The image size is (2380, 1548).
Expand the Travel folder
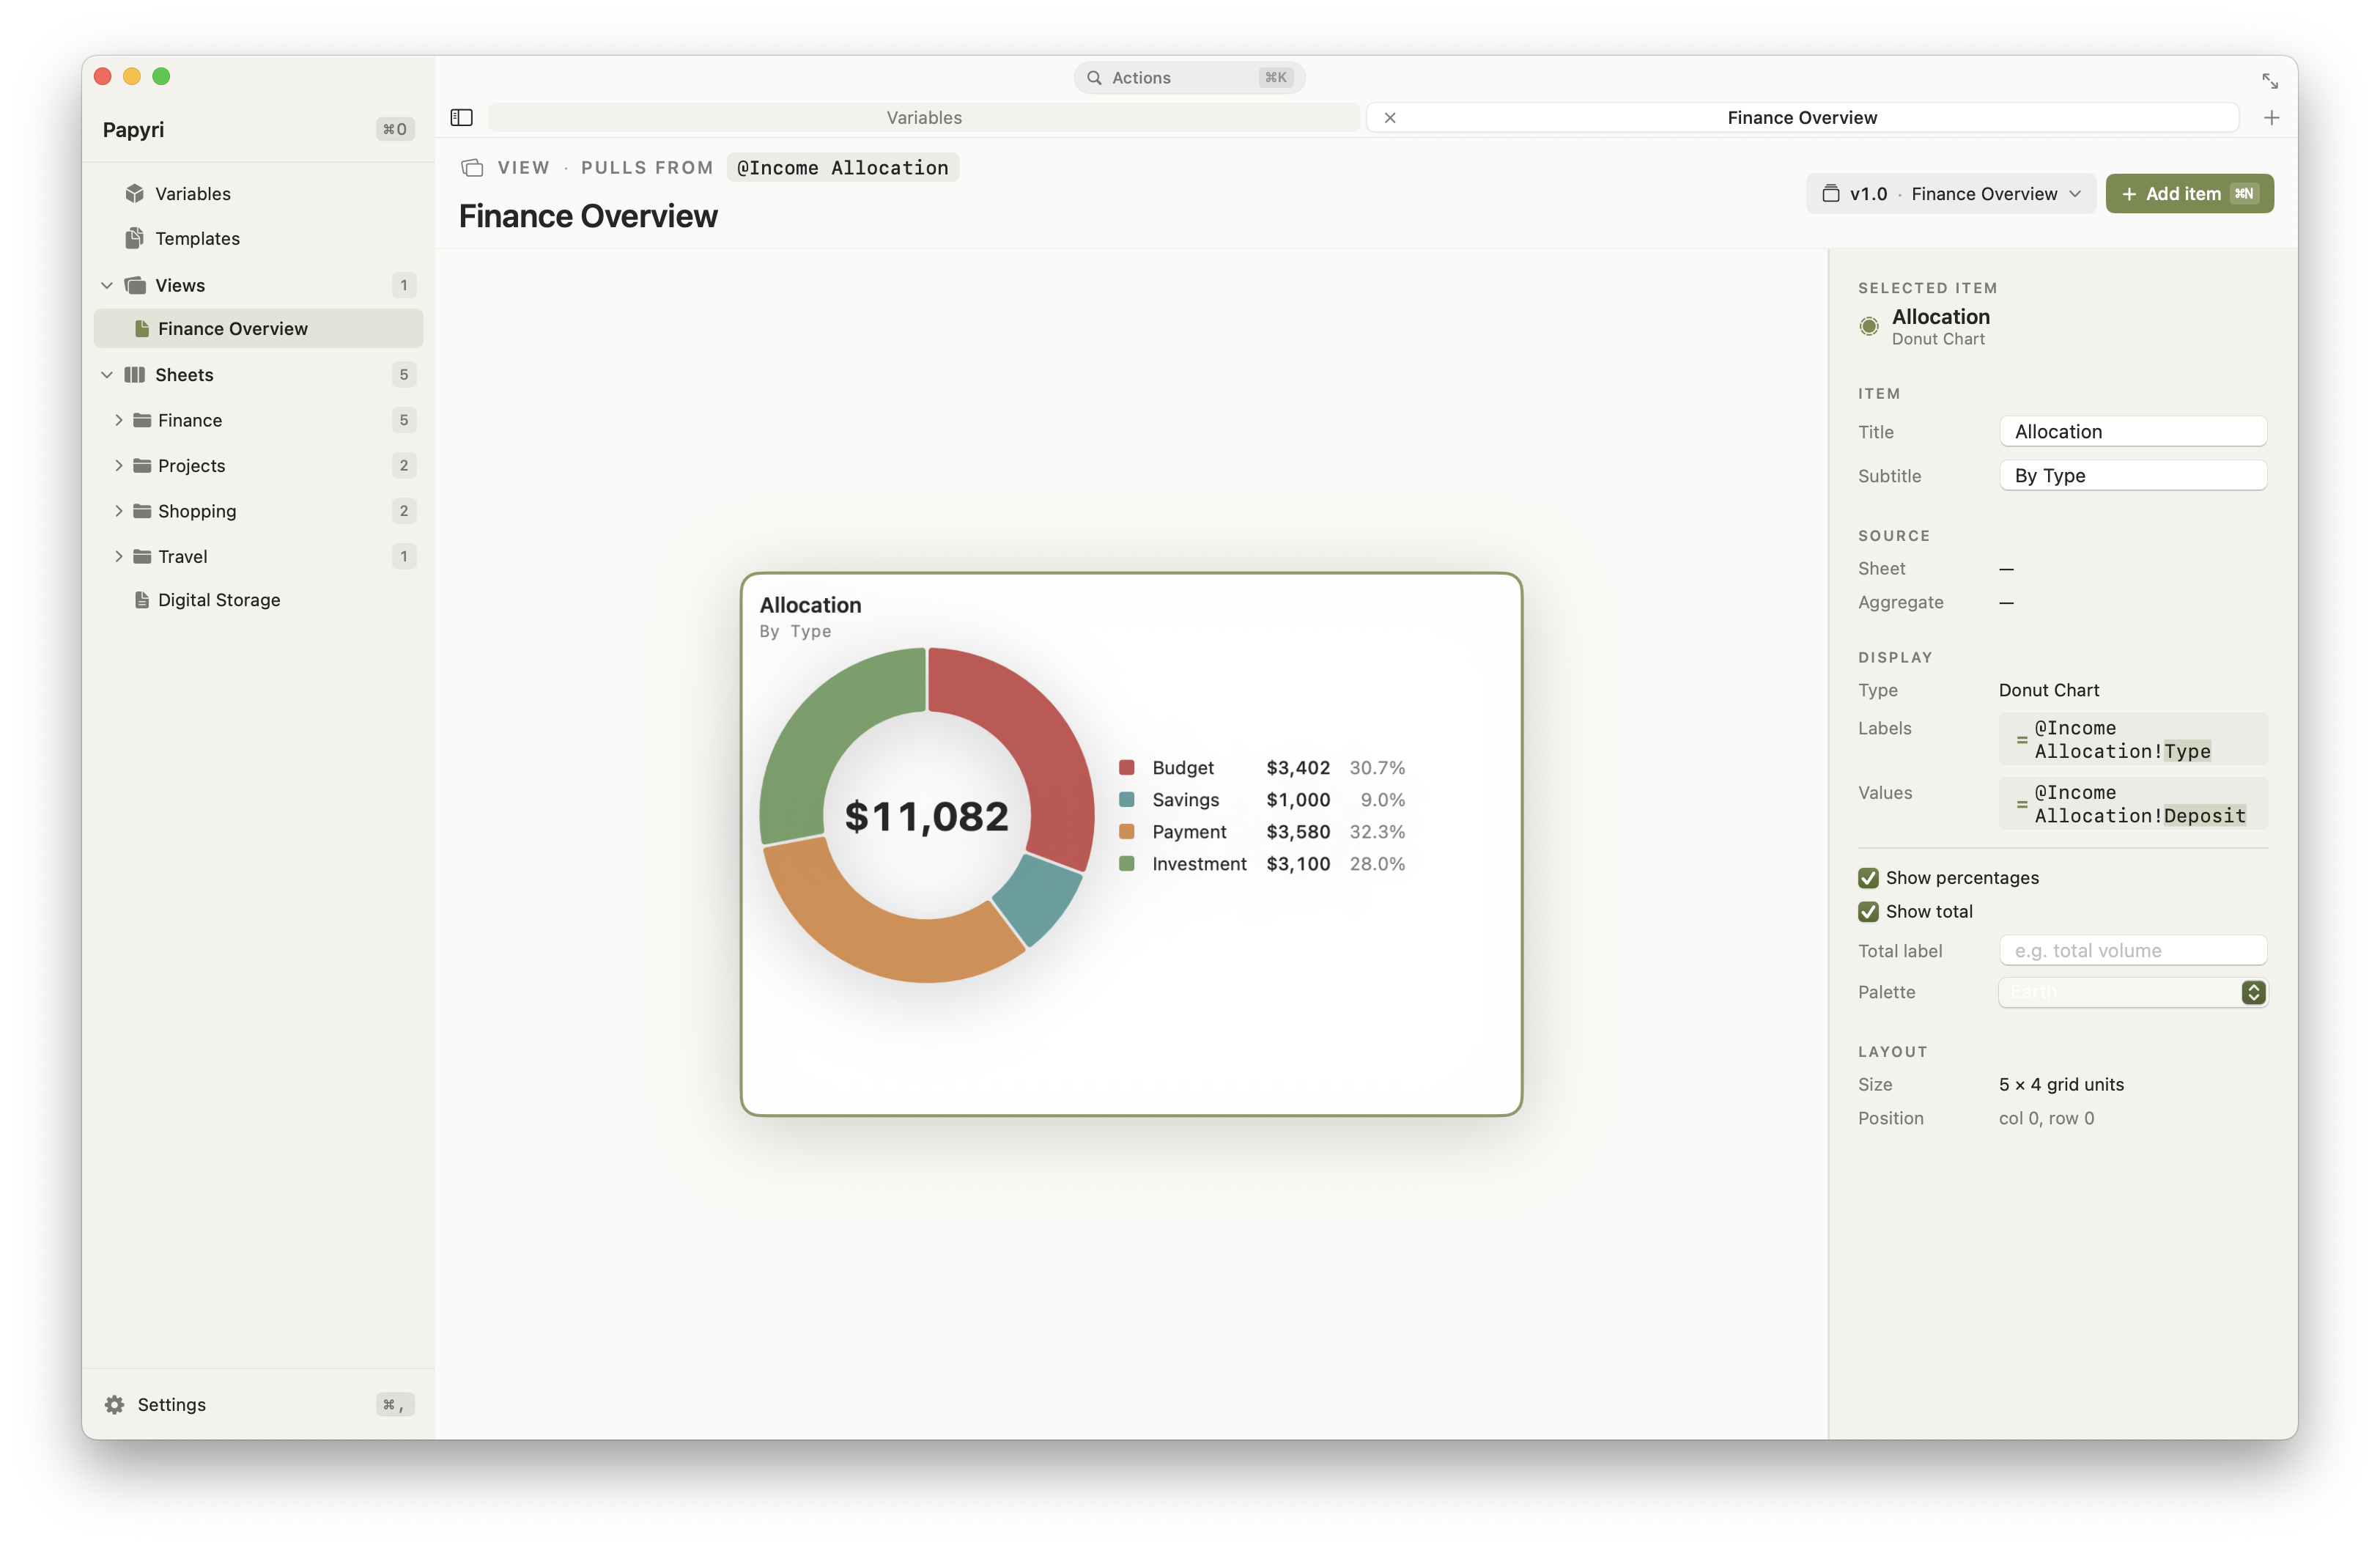click(119, 556)
